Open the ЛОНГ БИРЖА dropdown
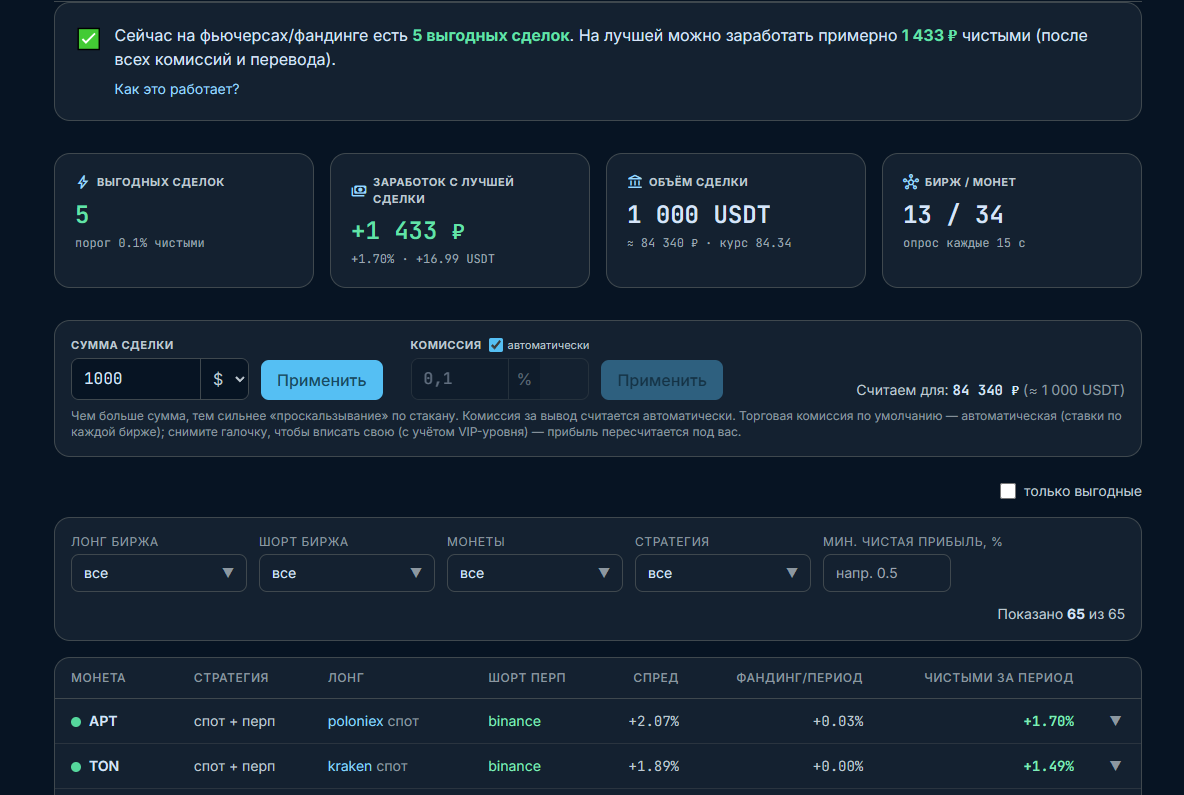The height and width of the screenshot is (795, 1184). [159, 573]
